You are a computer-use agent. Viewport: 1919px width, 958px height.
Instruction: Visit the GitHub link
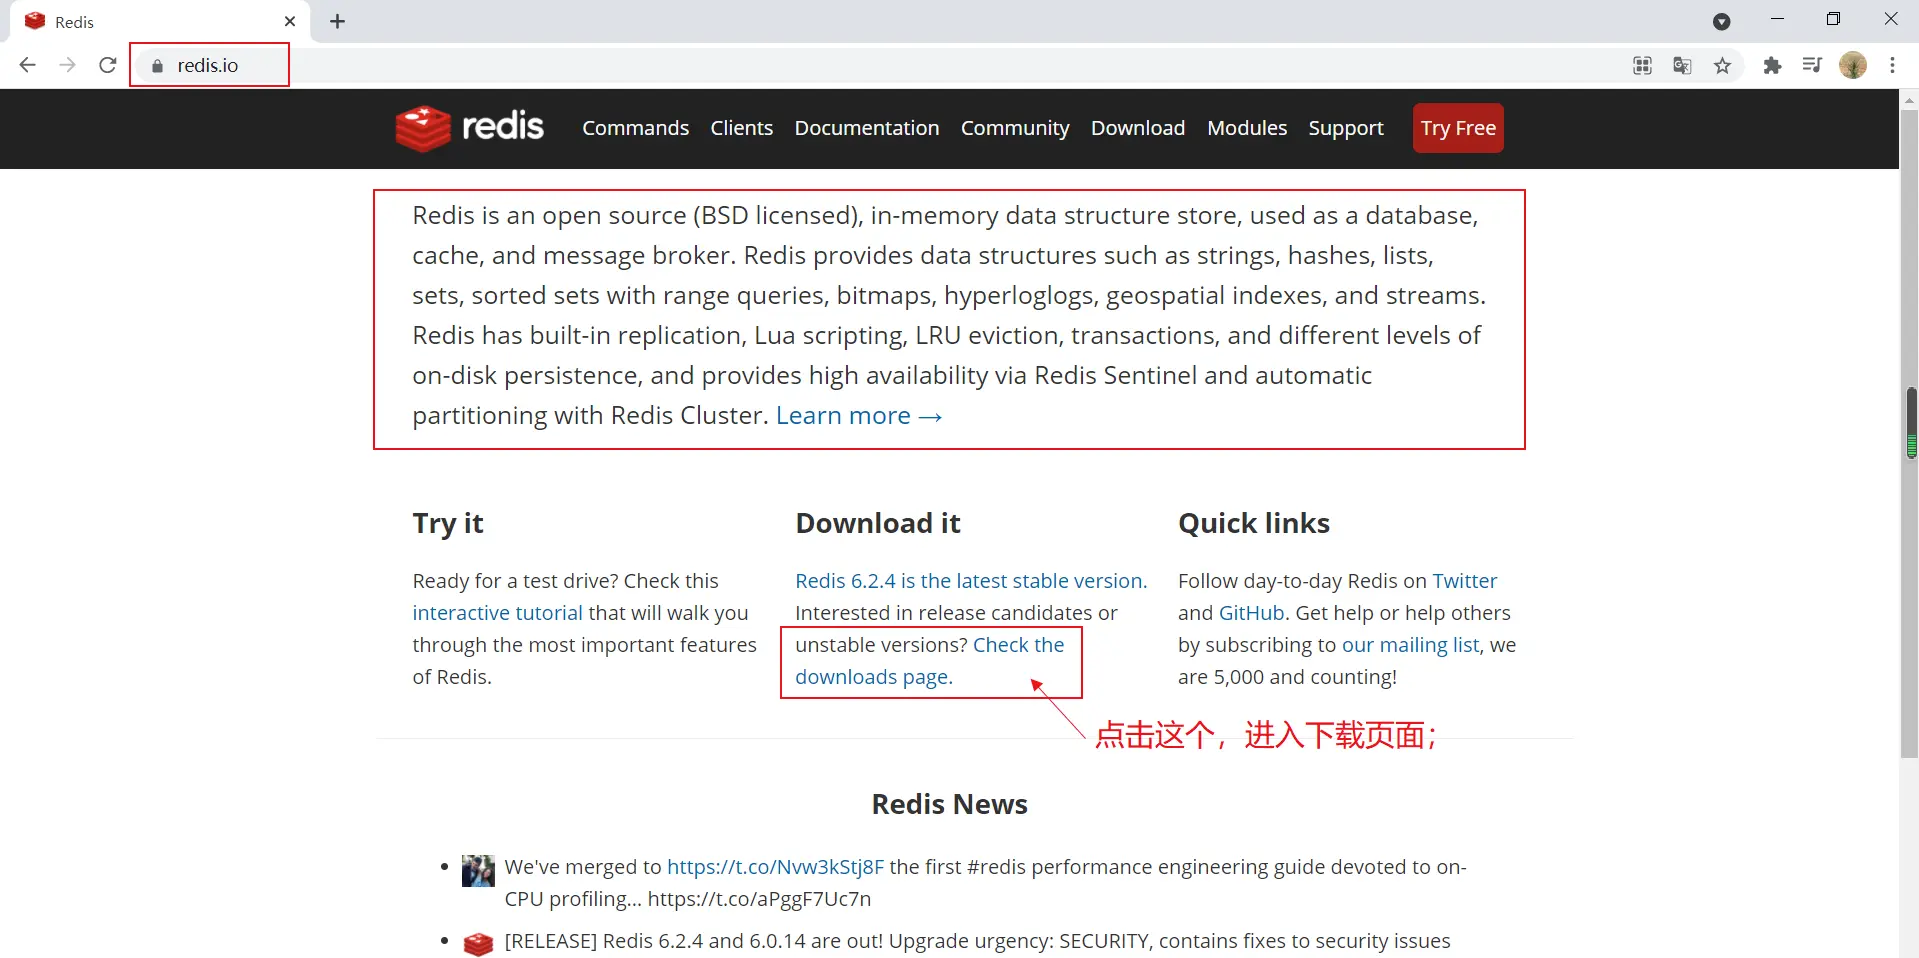tap(1251, 613)
